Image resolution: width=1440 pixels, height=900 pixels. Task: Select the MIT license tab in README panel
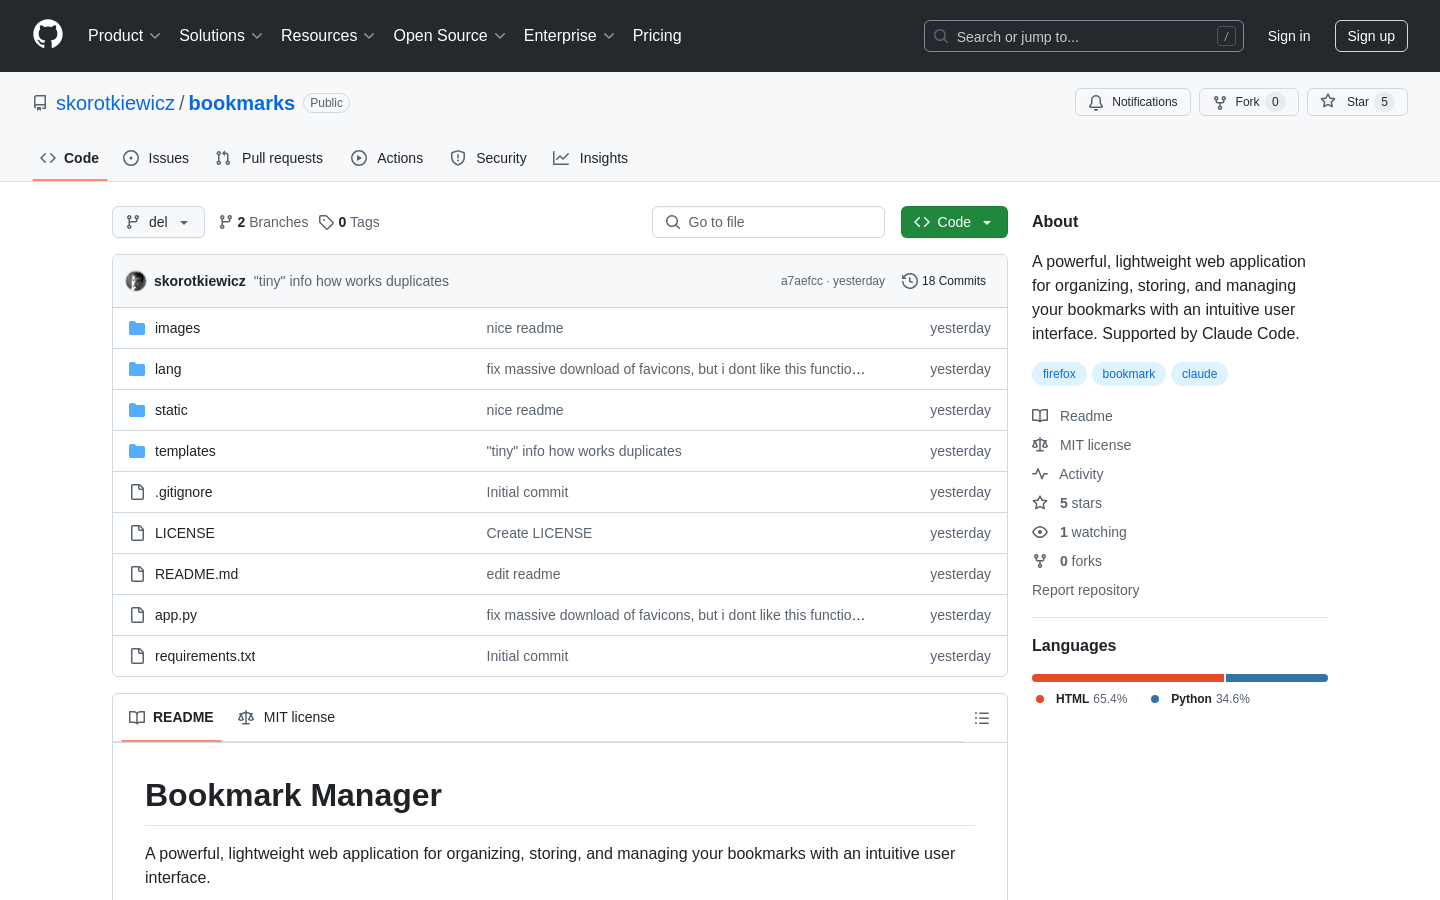tap(286, 717)
